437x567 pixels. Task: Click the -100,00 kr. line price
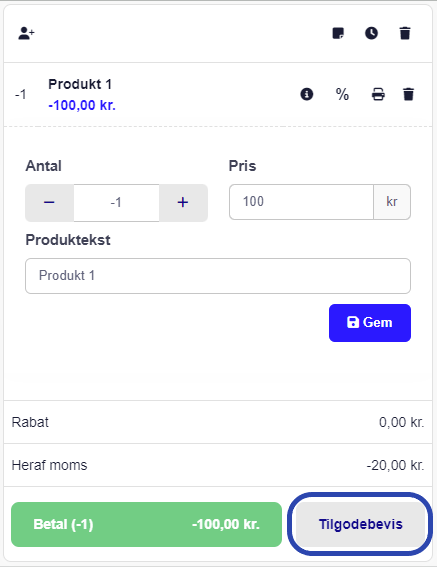point(82,105)
